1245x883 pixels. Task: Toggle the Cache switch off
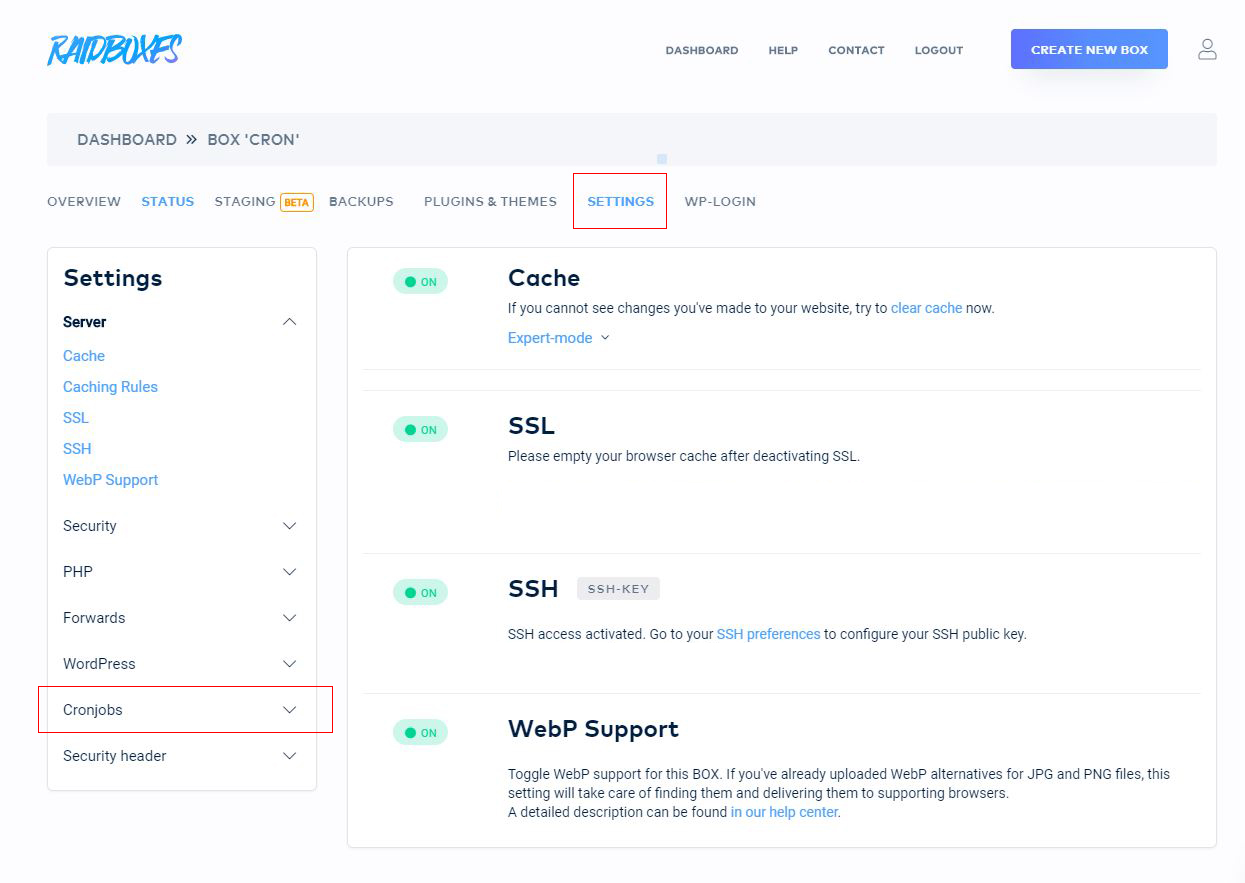coord(420,282)
